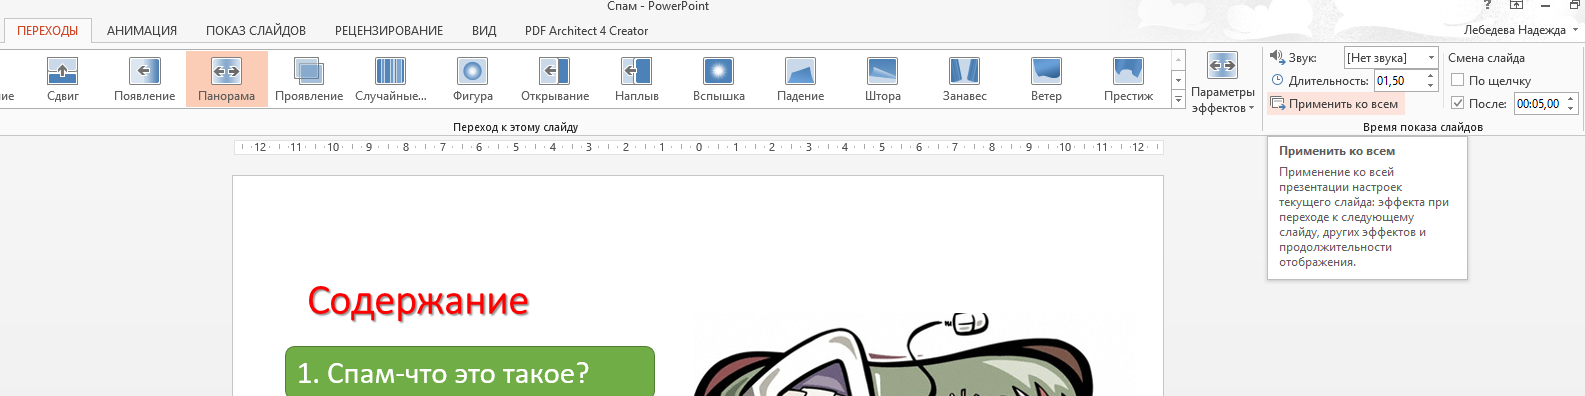Click the clock icon beside Длительность

pos(1277,80)
